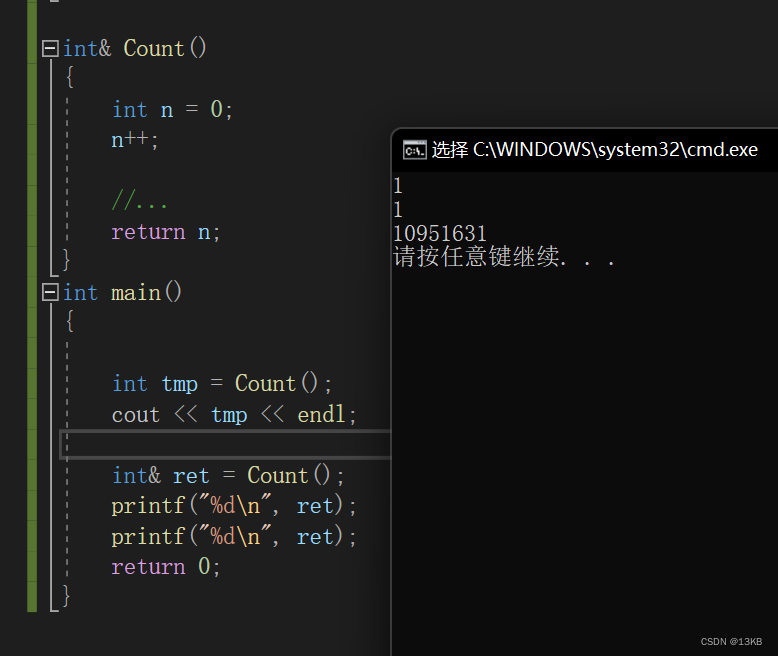
Task: Click the 'return n;' statement
Action: (166, 232)
